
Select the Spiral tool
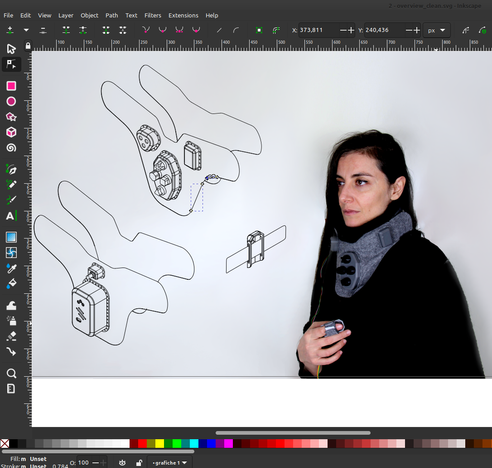11,148
